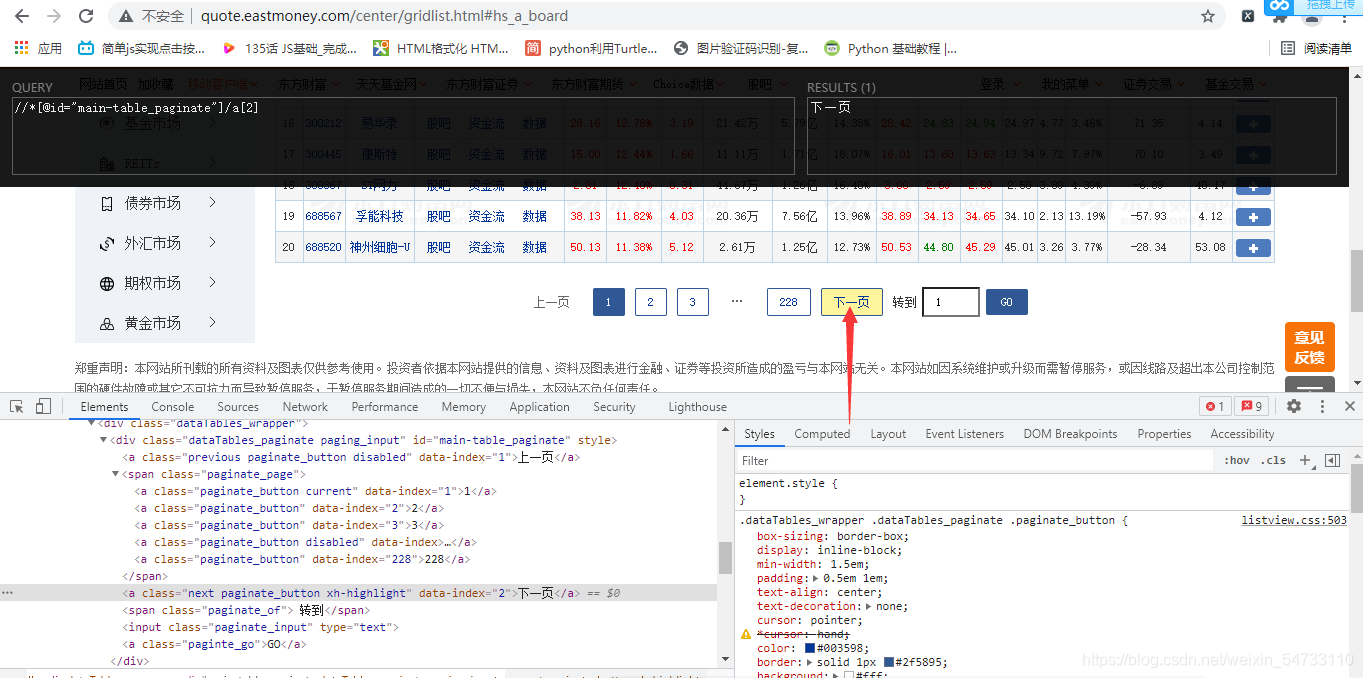The width and height of the screenshot is (1363, 678).
Task: Open 股吧 link in the 孚能科技 row
Action: point(438,216)
